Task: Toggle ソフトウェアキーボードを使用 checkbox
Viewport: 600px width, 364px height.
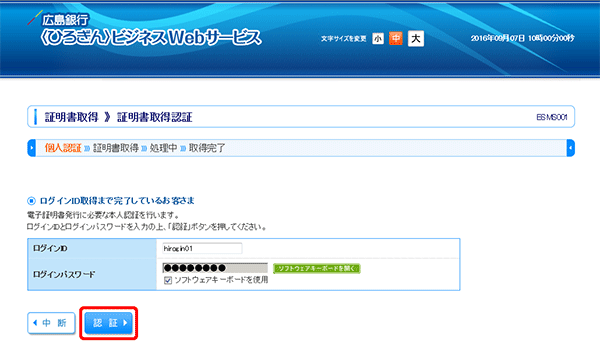Action: click(x=168, y=280)
